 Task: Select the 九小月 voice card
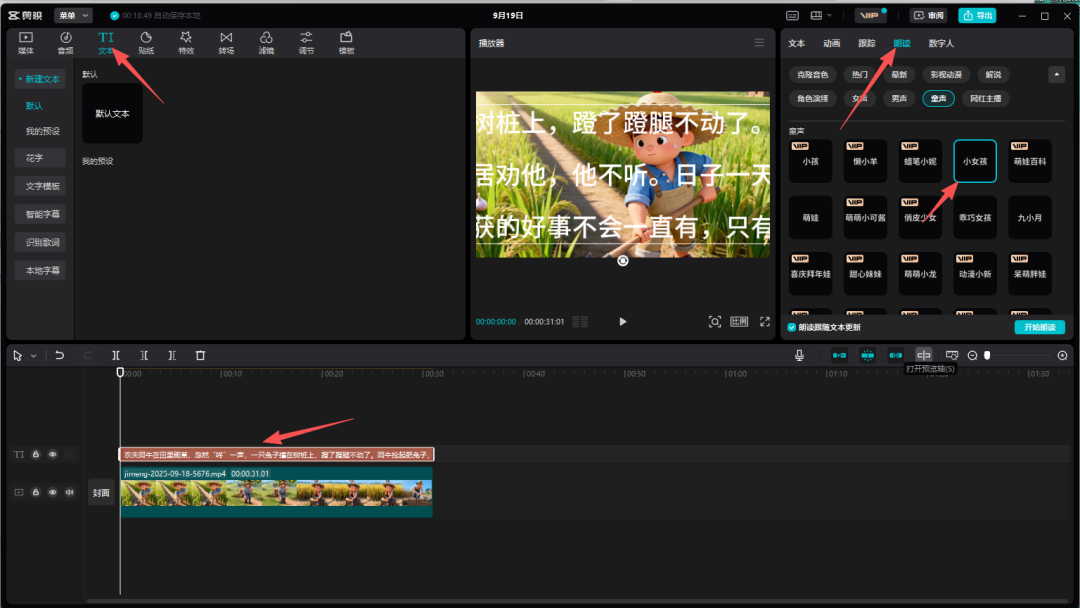(x=1030, y=218)
